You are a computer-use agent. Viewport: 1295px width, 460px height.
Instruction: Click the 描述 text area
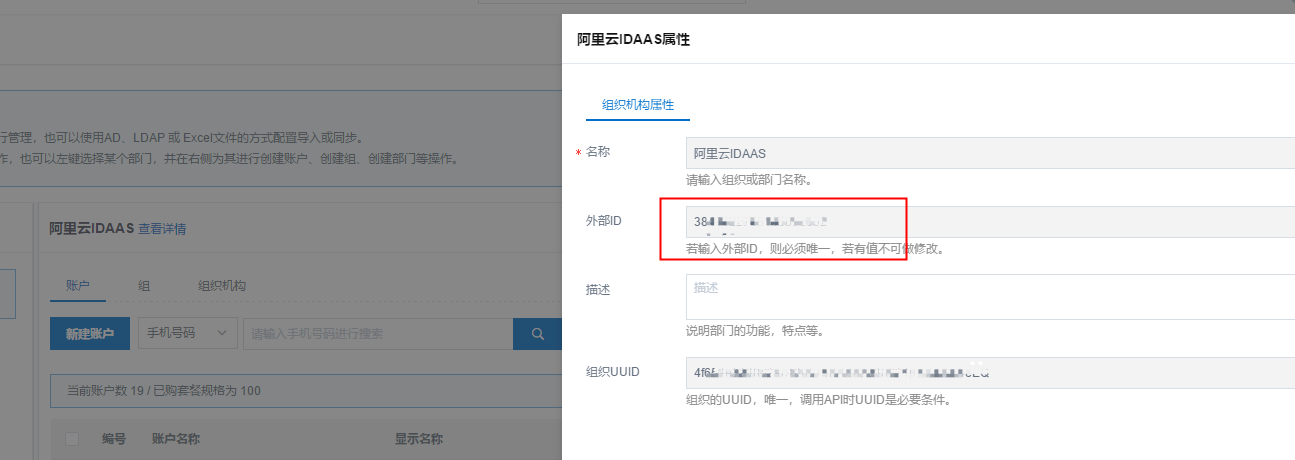pyautogui.click(x=990, y=297)
